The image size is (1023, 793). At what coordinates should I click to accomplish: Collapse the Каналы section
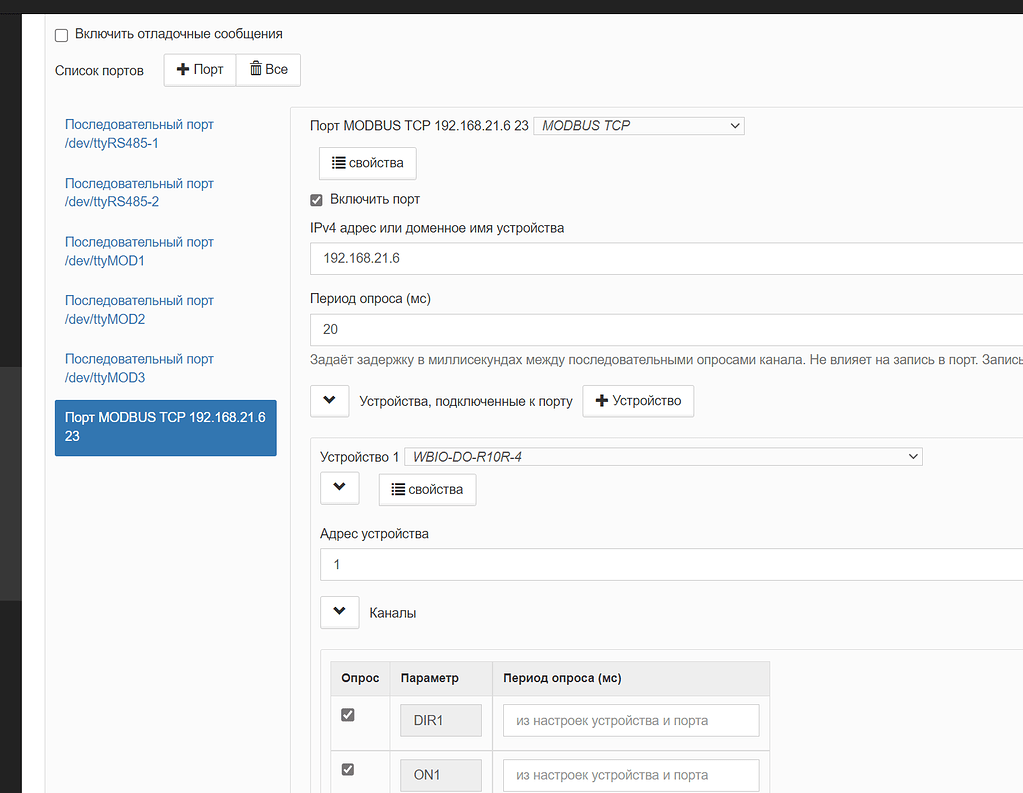point(338,611)
